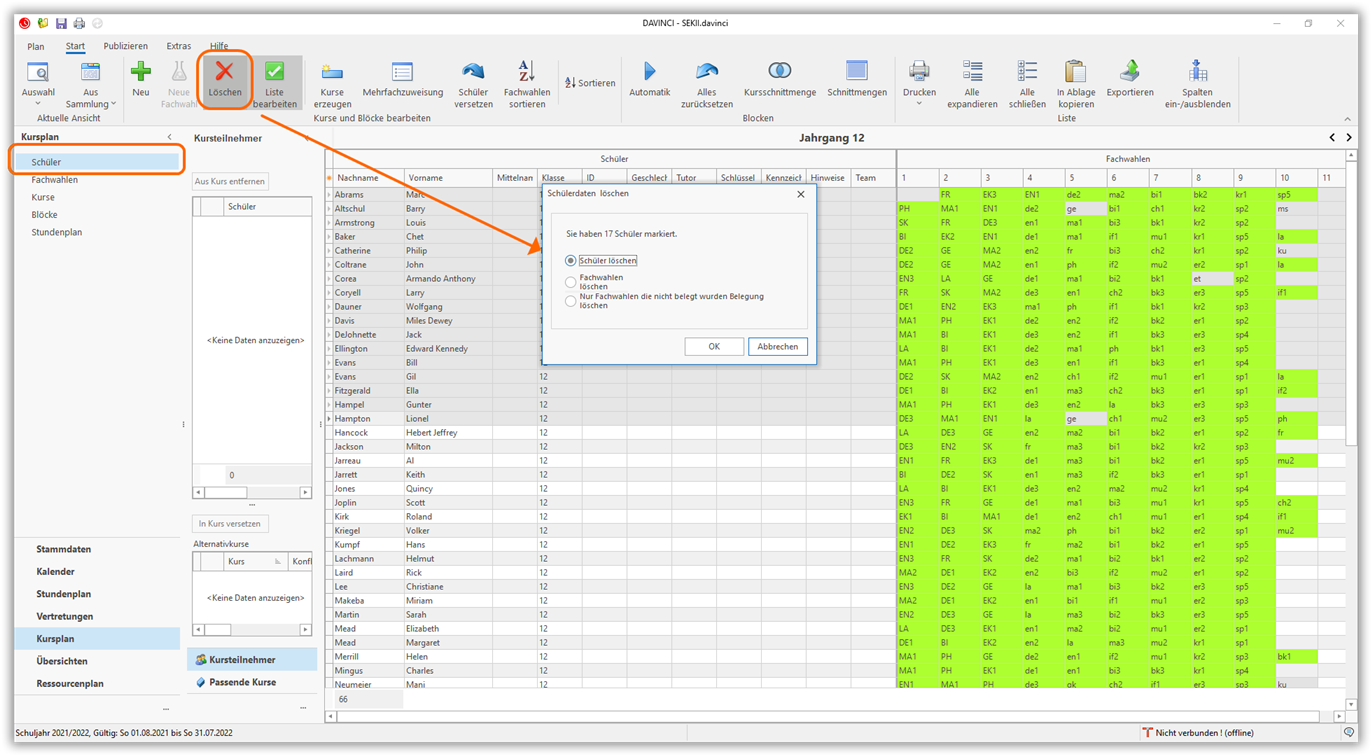Click In Ablage kopieren icon
Image resolution: width=1372 pixels, height=756 pixels.
(1075, 72)
